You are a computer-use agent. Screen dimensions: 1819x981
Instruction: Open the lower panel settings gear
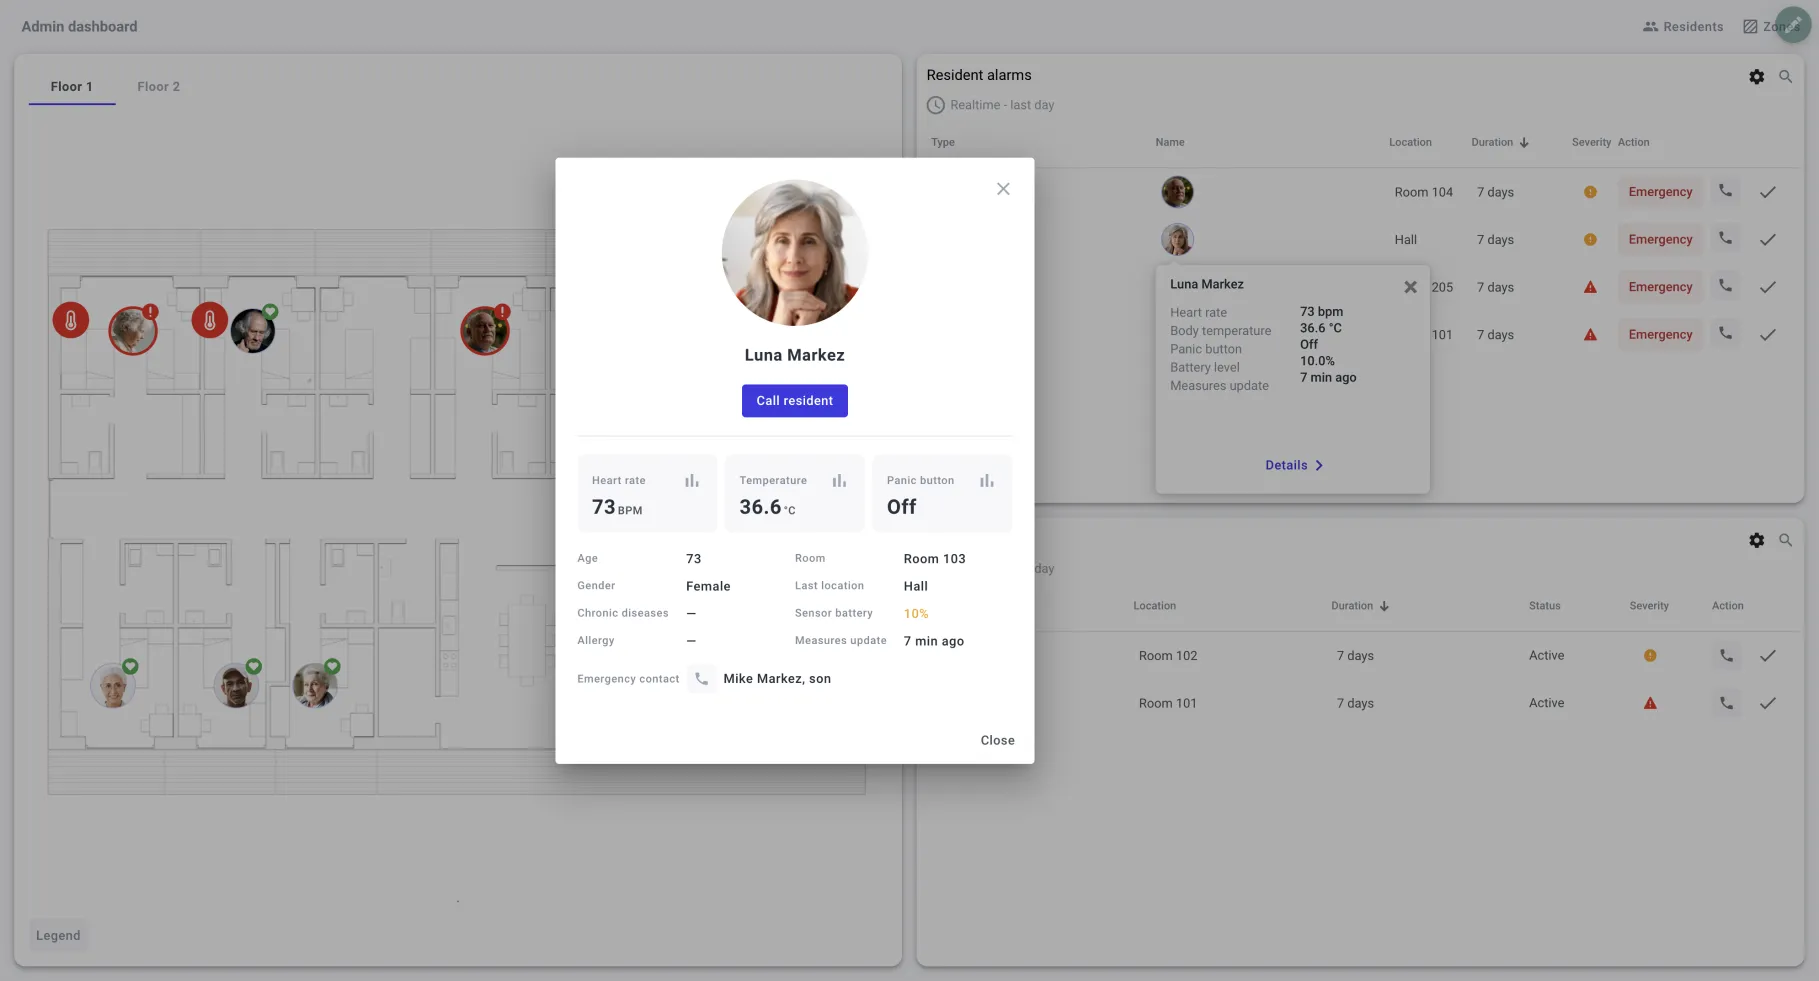pos(1757,540)
